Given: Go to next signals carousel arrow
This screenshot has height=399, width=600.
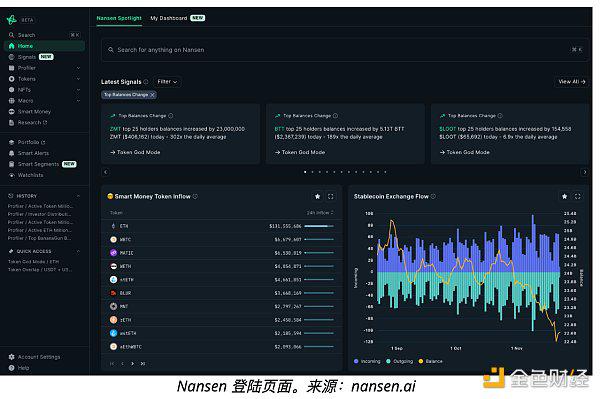Looking at the screenshot, I should (585, 172).
